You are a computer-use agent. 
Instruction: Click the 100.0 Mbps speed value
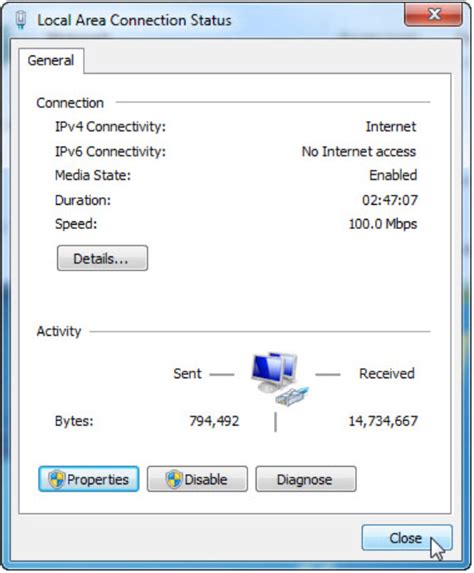tap(383, 224)
